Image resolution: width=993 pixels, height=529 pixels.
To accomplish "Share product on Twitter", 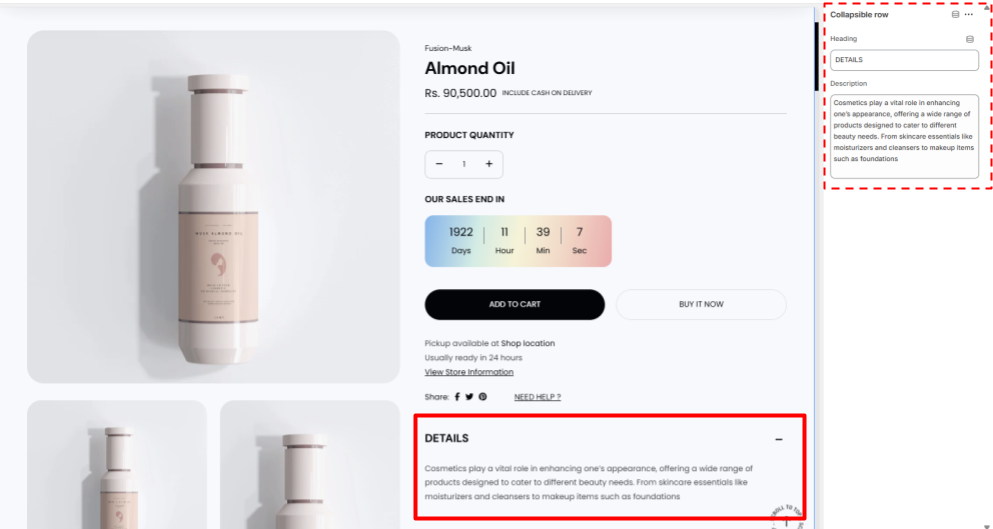I will tap(470, 397).
